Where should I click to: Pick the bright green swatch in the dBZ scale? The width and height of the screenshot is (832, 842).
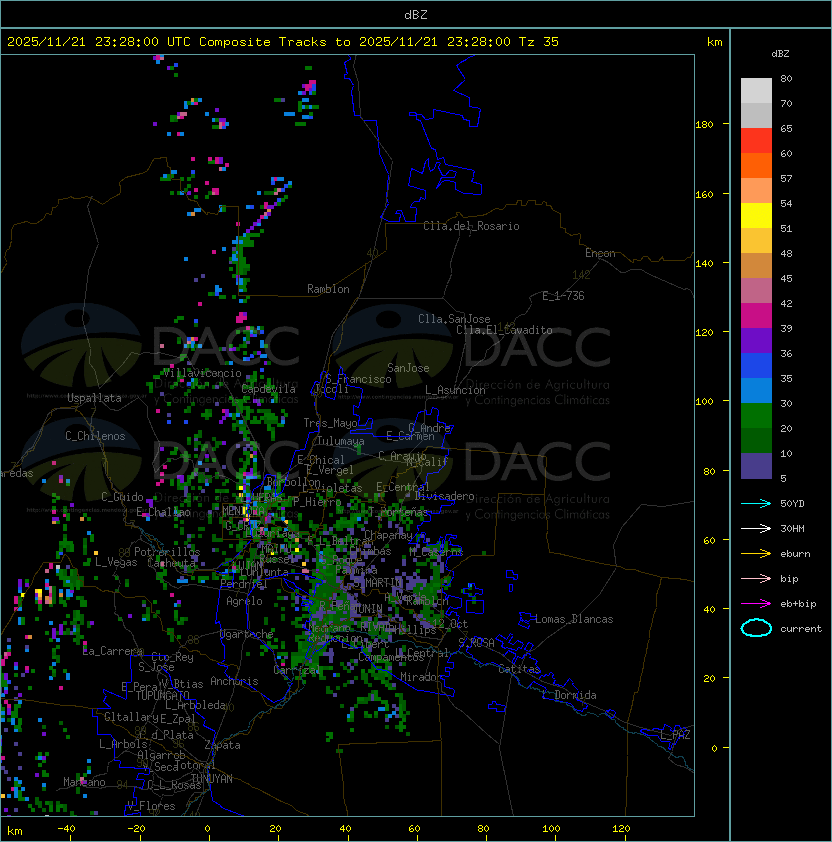[x=756, y=415]
